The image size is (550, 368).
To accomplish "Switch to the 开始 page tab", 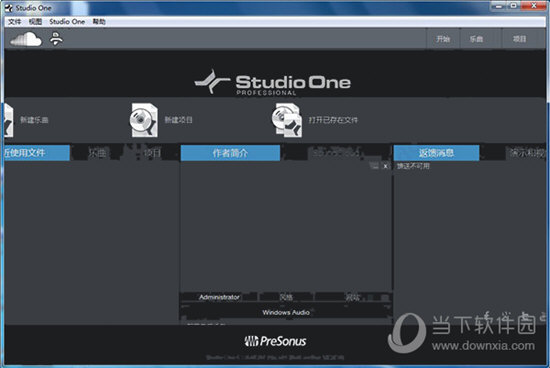I will click(x=443, y=39).
